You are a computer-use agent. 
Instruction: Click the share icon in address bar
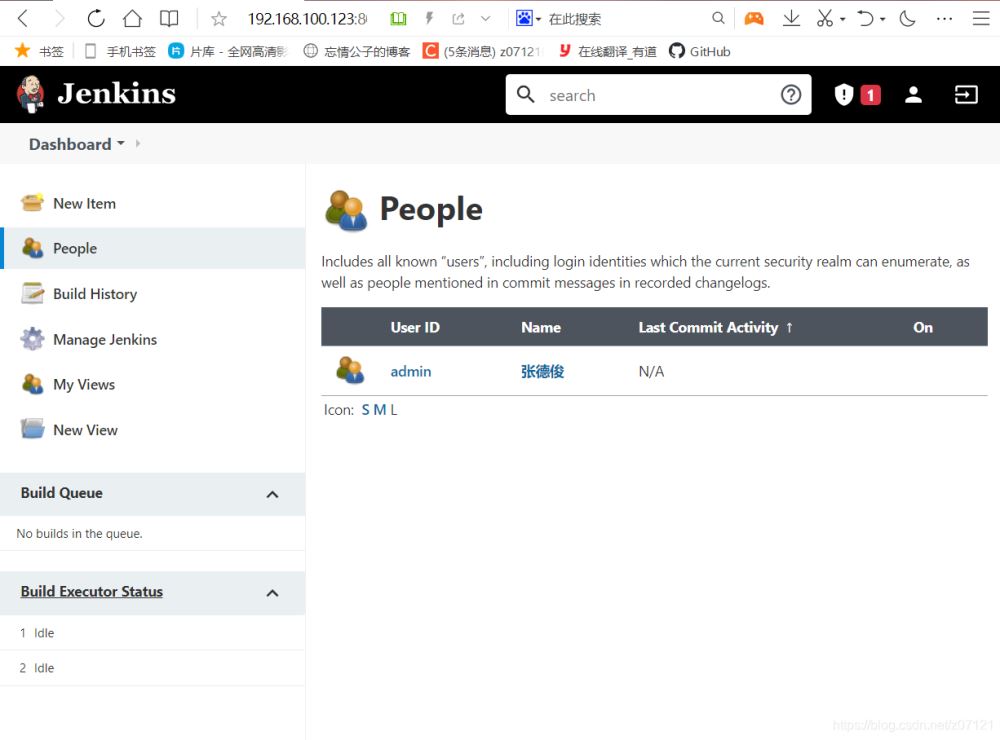tap(458, 19)
